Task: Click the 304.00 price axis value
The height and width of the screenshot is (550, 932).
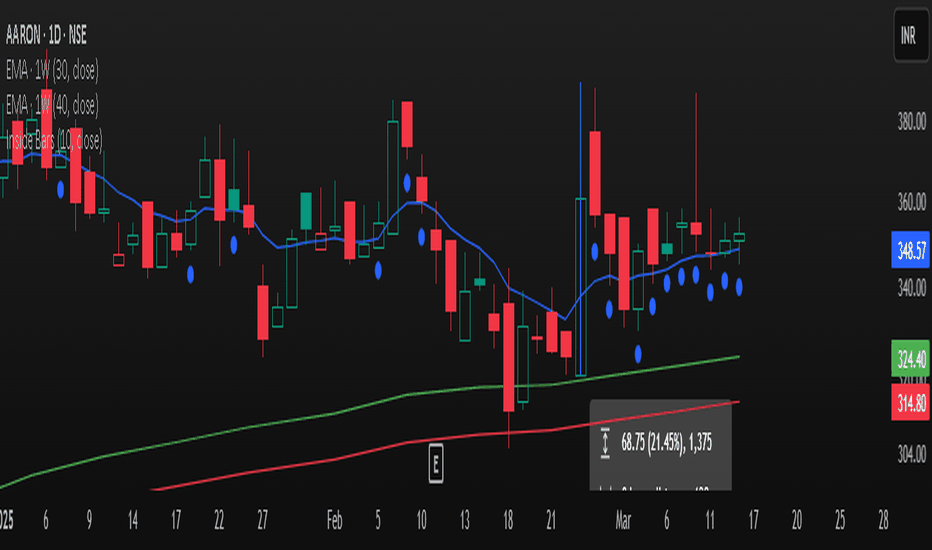Action: [x=911, y=454]
